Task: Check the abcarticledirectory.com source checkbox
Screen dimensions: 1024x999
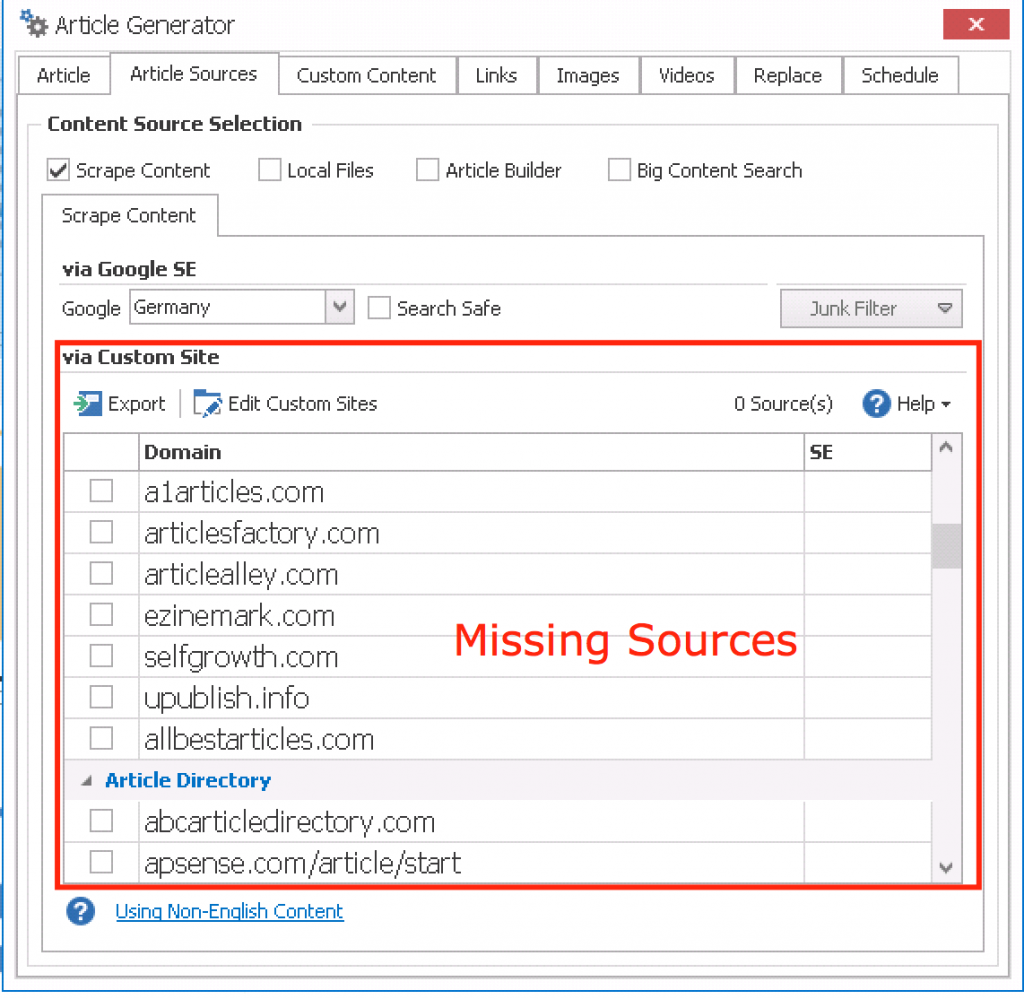Action: [101, 821]
